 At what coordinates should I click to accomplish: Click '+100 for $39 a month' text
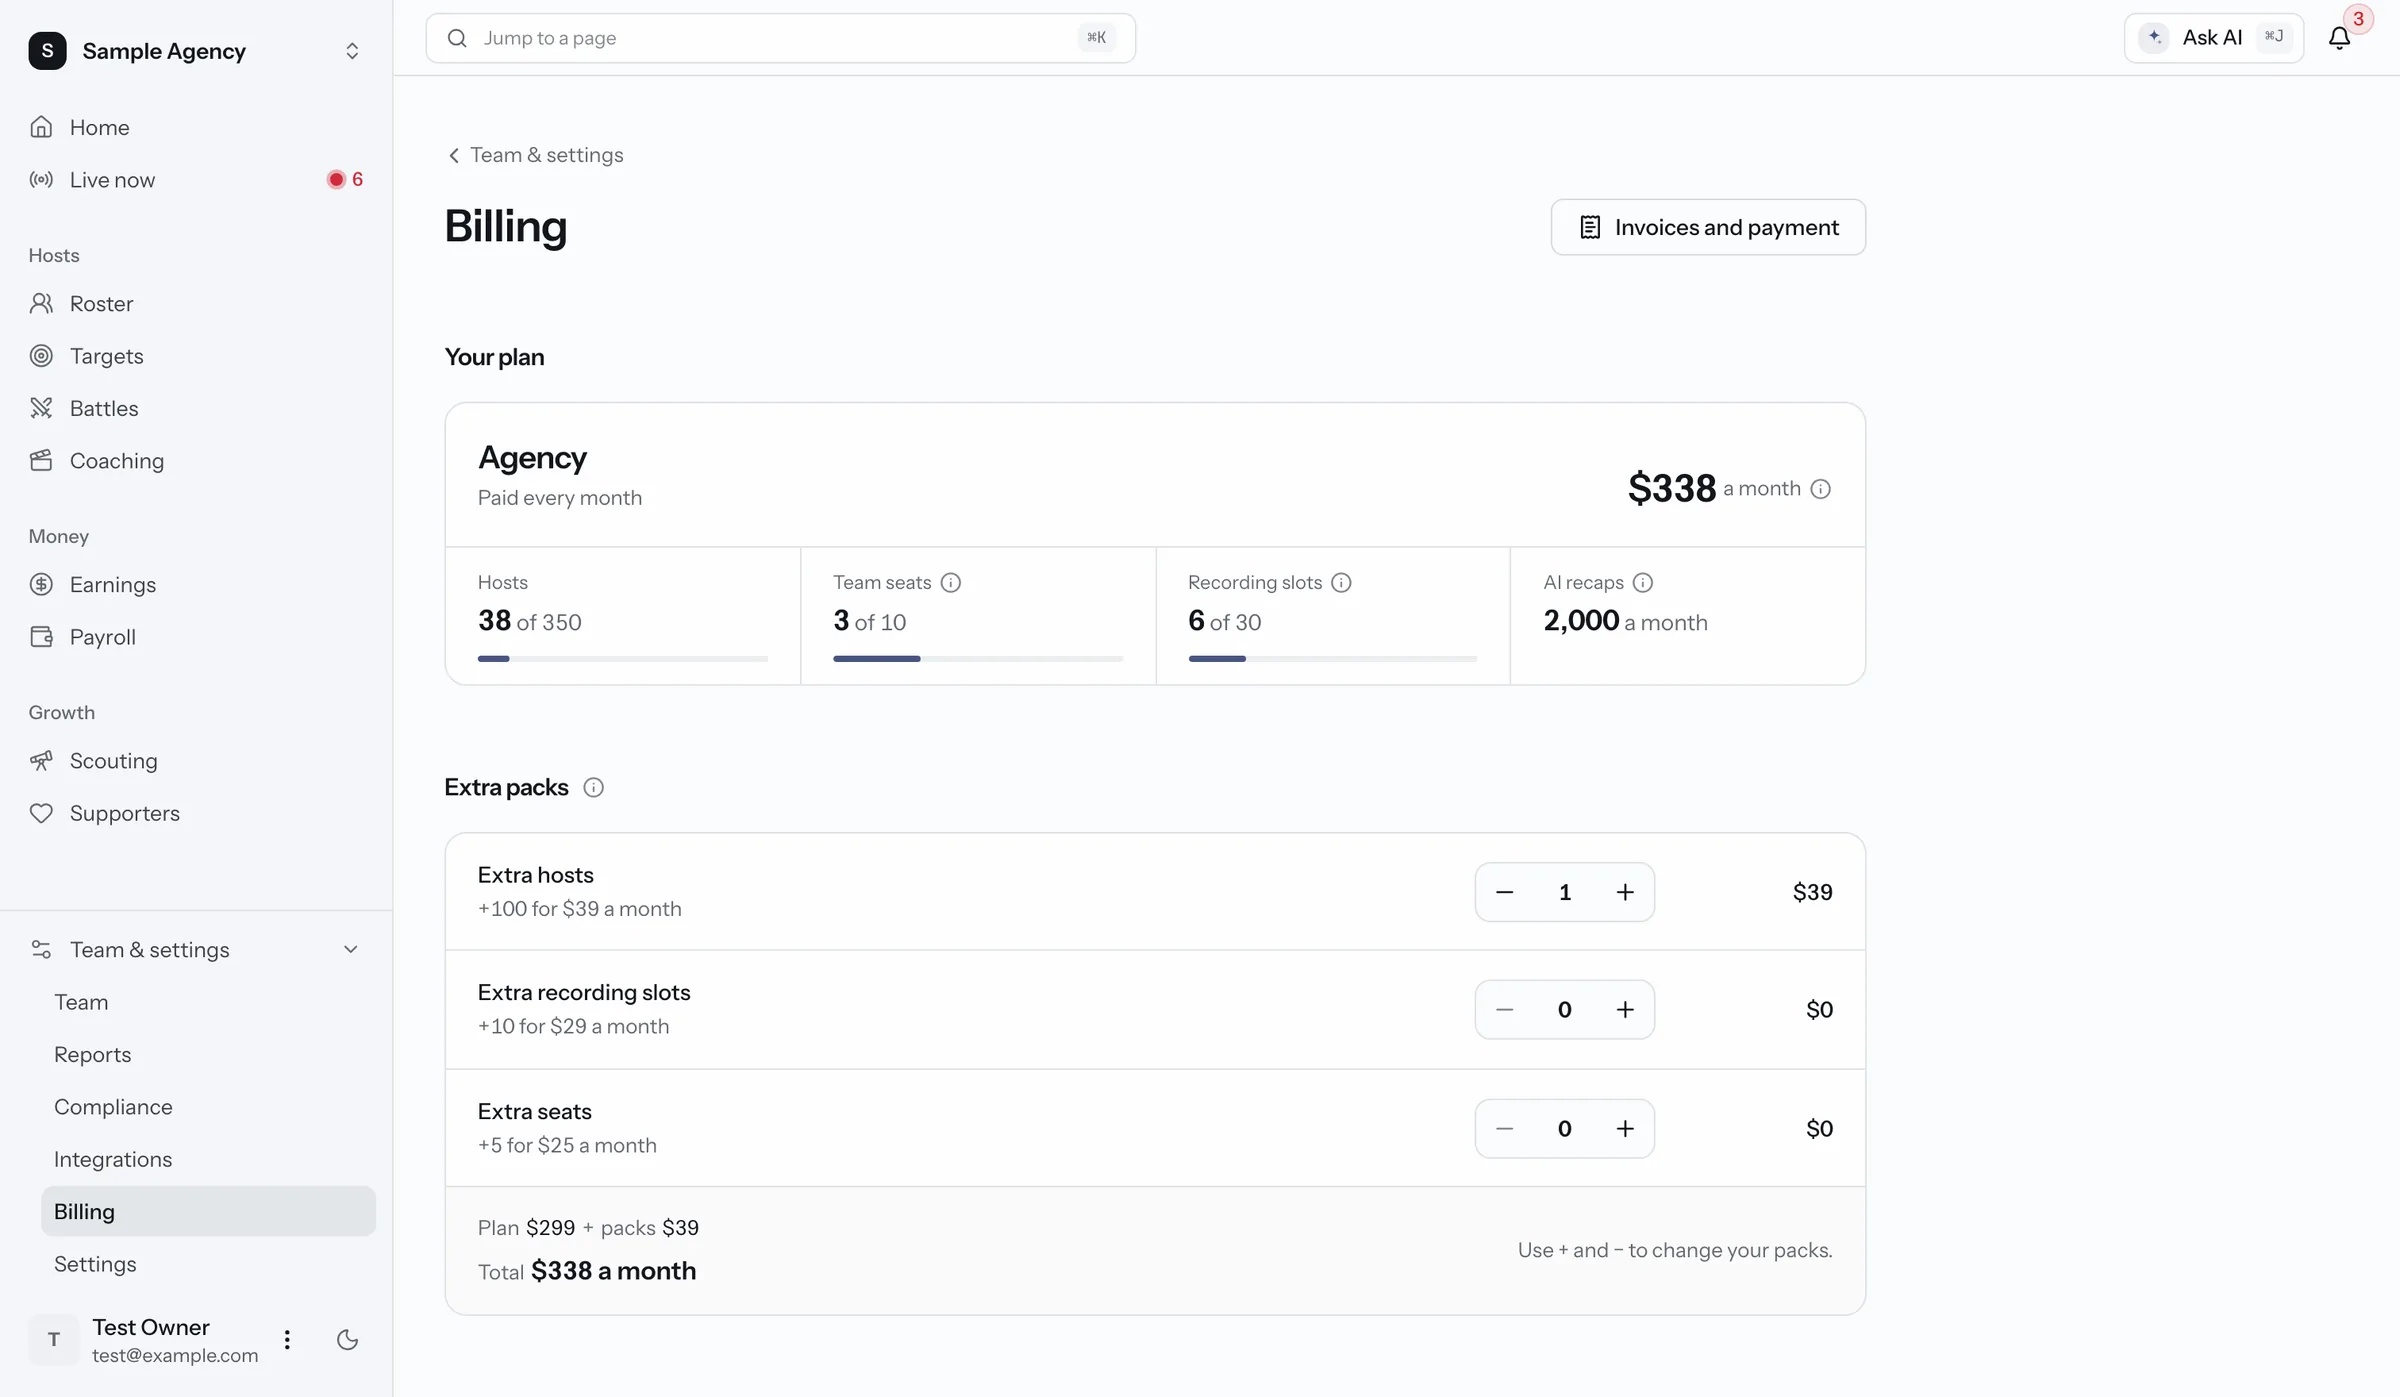579,909
